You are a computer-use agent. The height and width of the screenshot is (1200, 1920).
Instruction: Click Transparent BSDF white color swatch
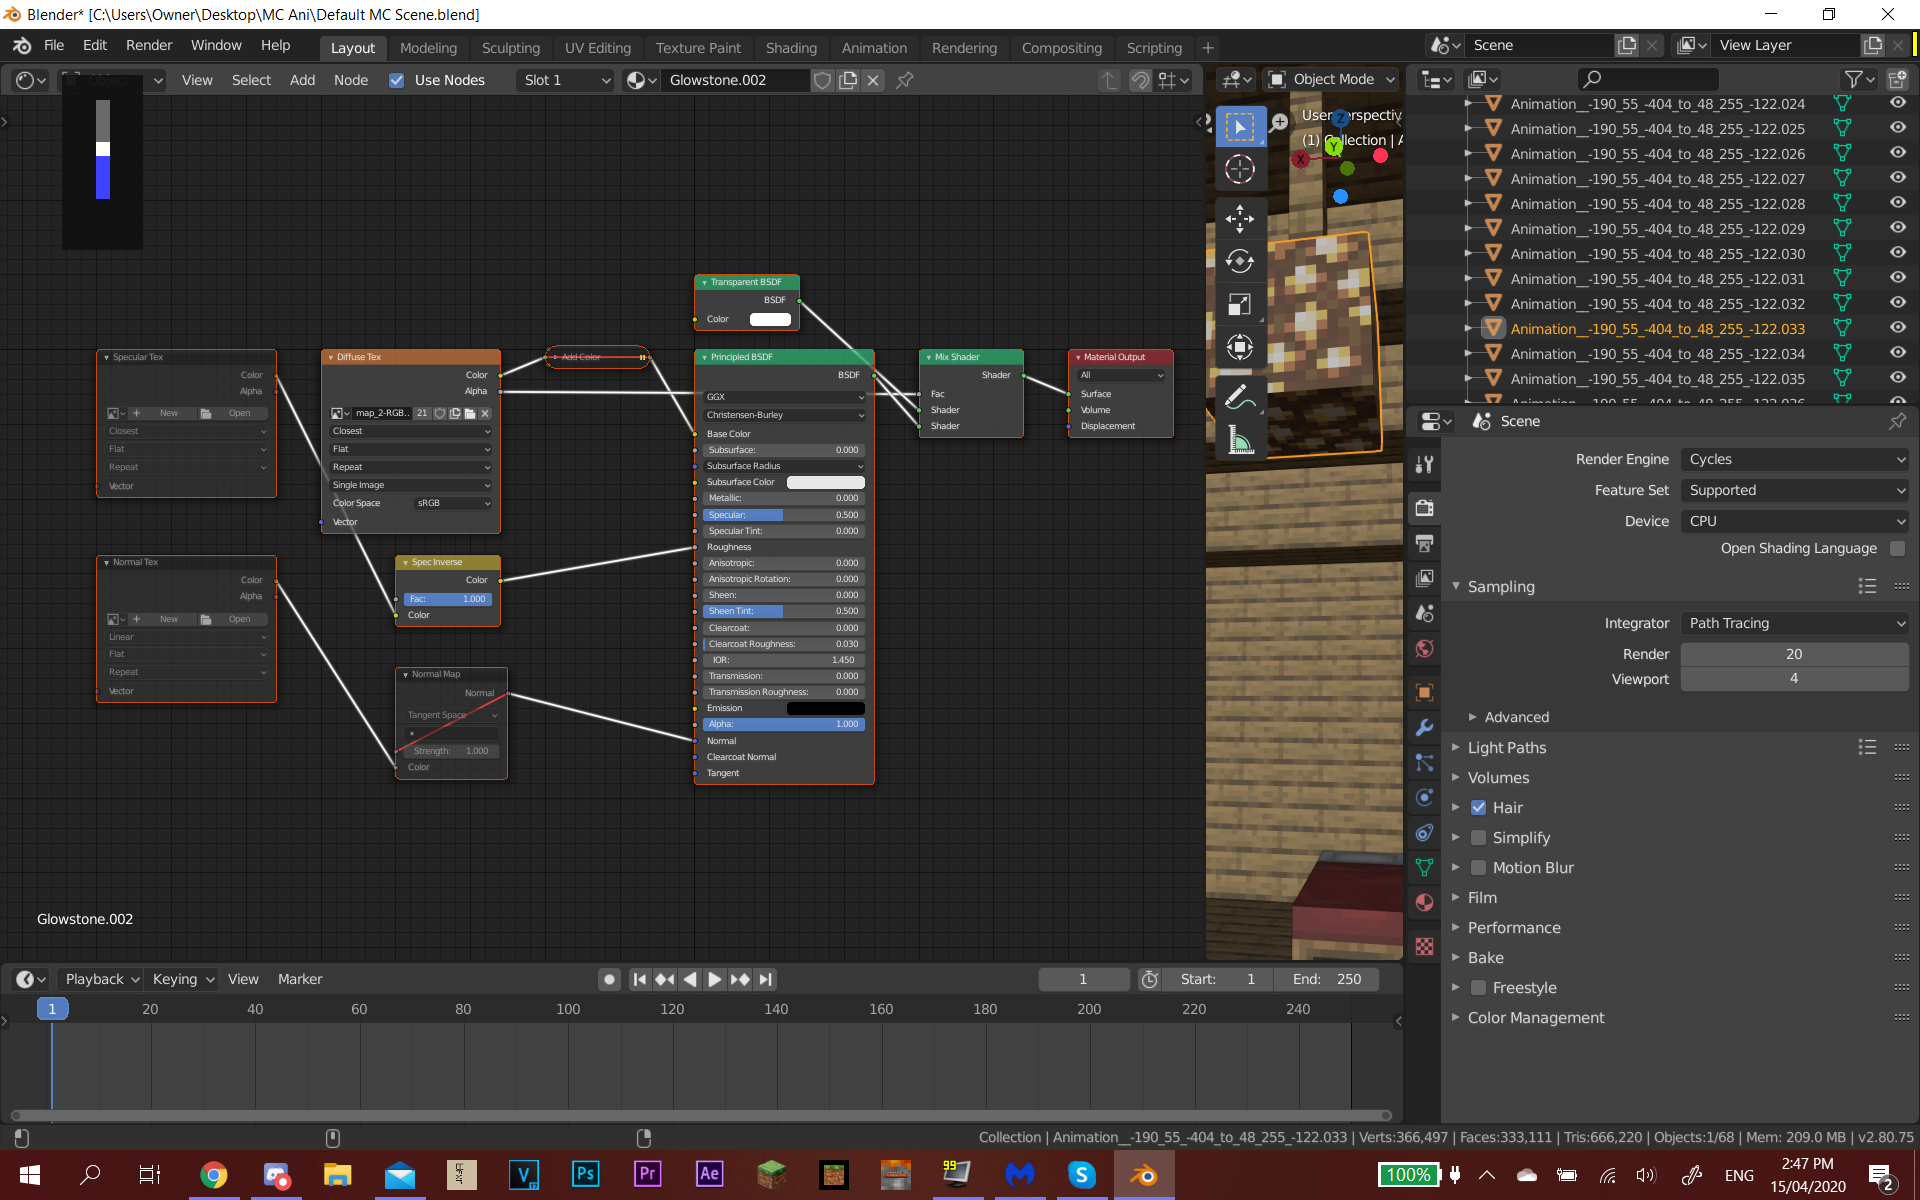770,319
